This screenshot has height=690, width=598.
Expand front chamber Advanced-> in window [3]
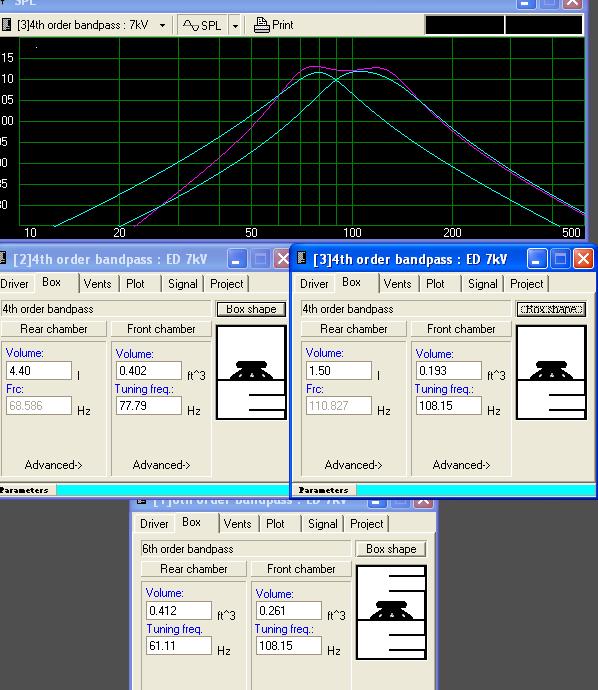click(461, 465)
